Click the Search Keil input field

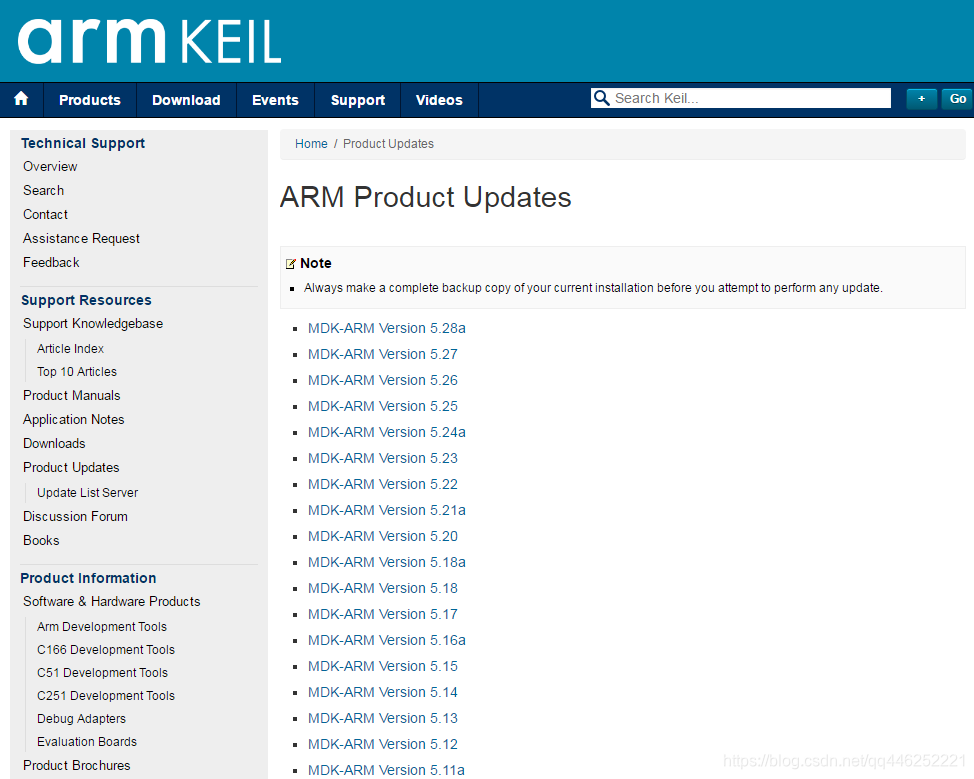(750, 98)
